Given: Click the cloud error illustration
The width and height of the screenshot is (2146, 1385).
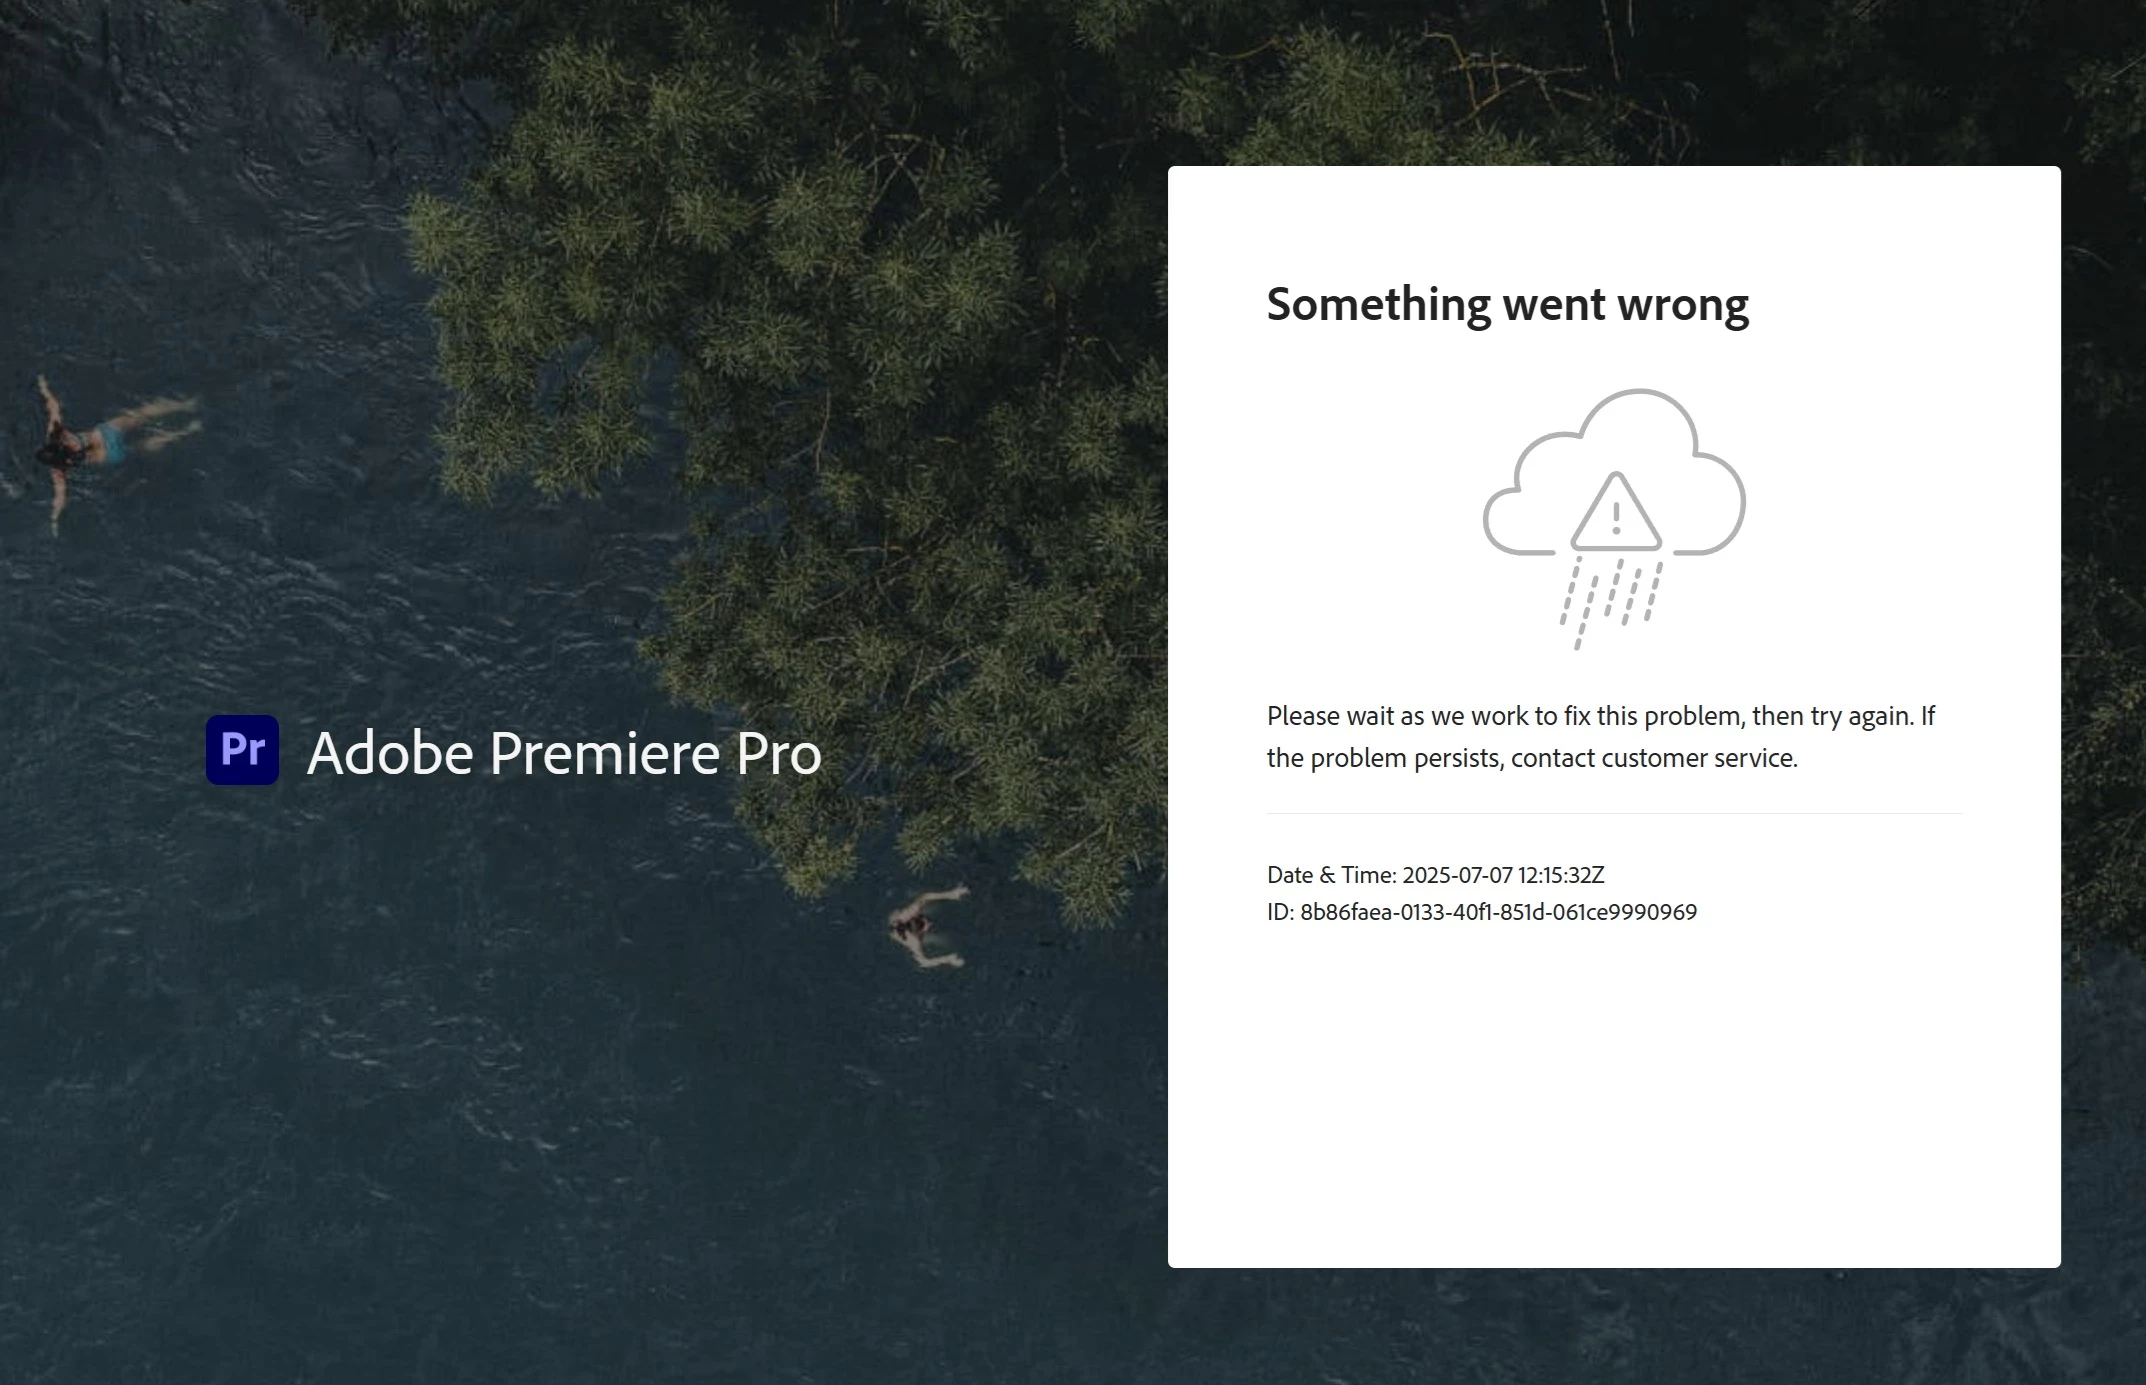Looking at the screenshot, I should (1614, 519).
